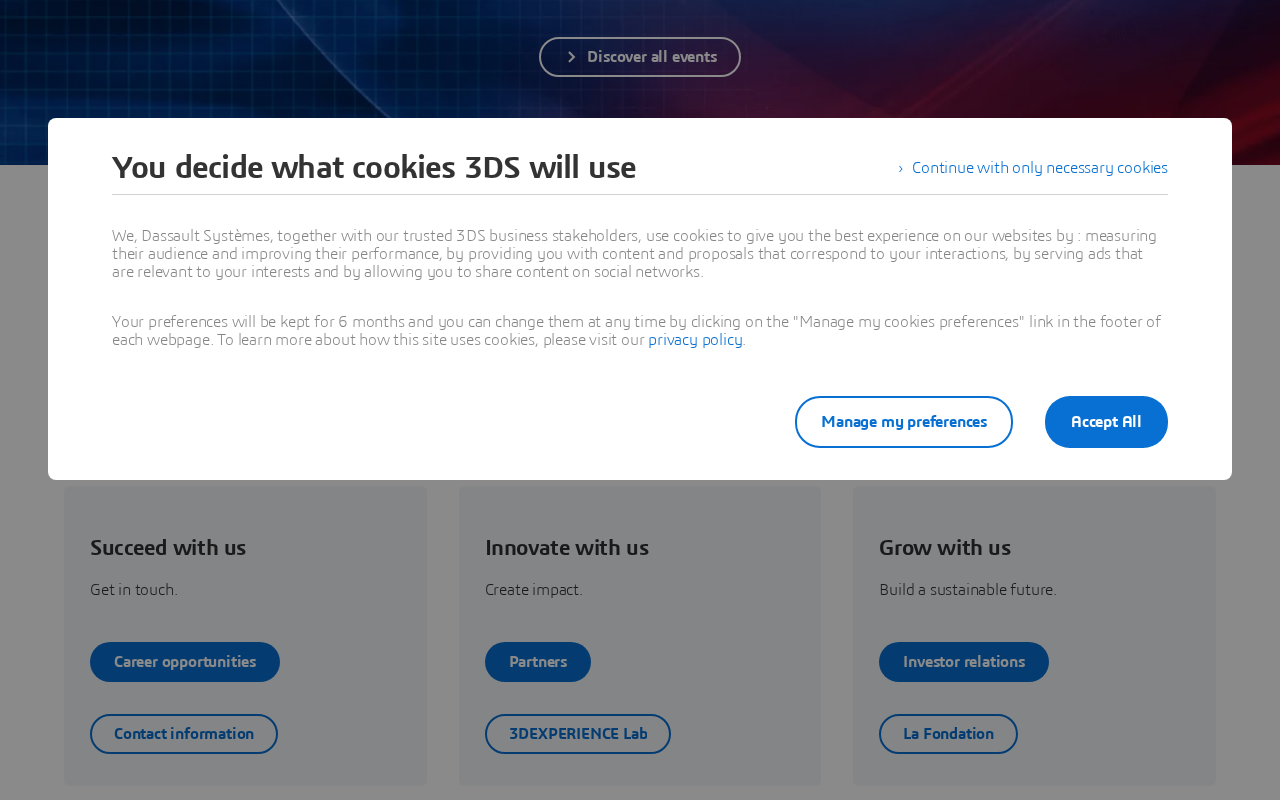Click the small arrow before Continue with only necessary cookies

coord(901,168)
